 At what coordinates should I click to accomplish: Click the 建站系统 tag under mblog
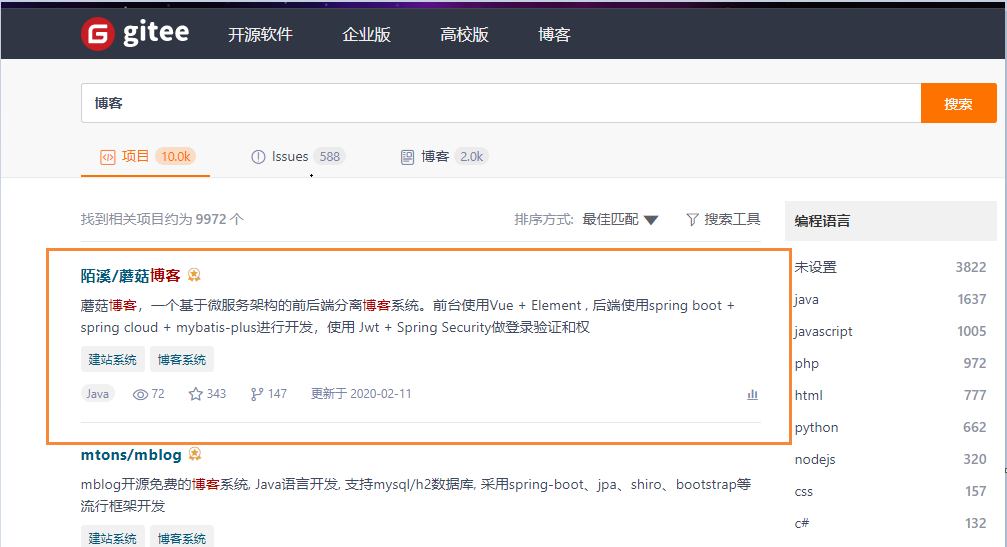click(x=112, y=538)
